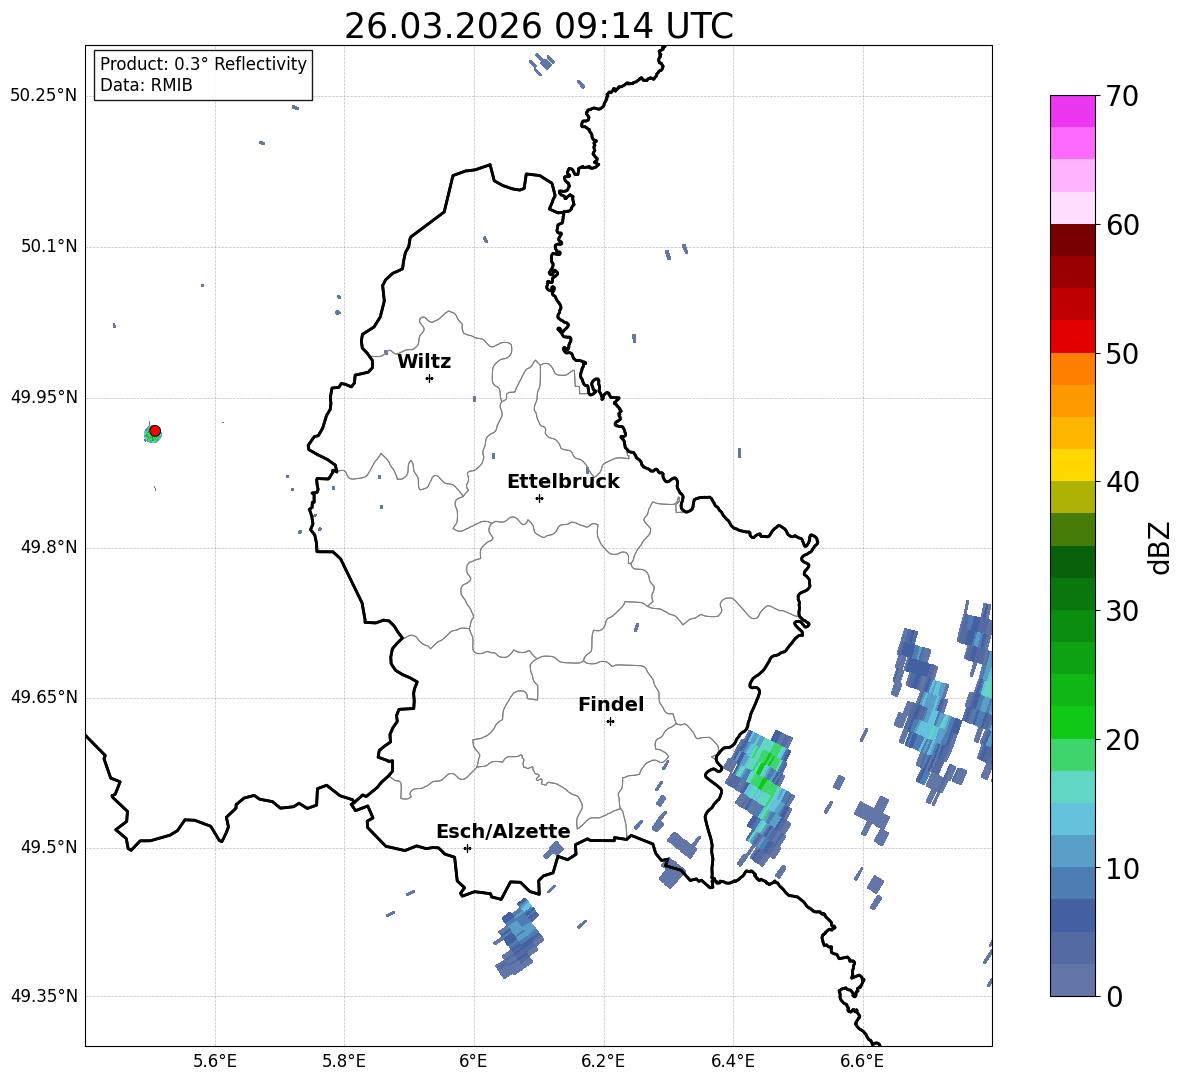
Task: Click the Esch/Alzette station cross marker
Action: coord(467,848)
